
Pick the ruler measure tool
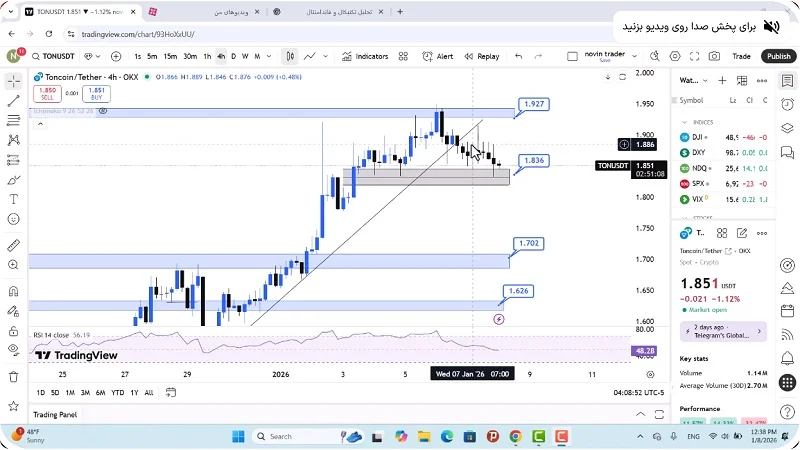pos(13,245)
